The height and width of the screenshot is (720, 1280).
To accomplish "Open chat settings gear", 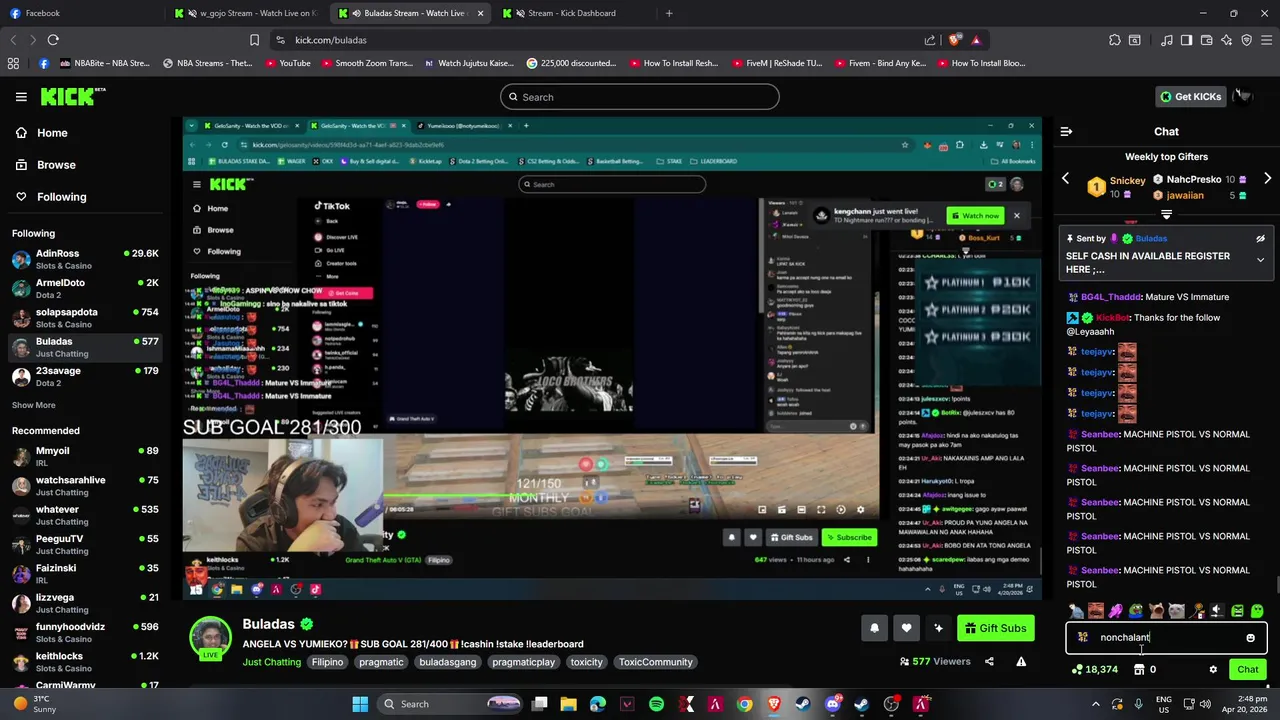I will click(1213, 669).
